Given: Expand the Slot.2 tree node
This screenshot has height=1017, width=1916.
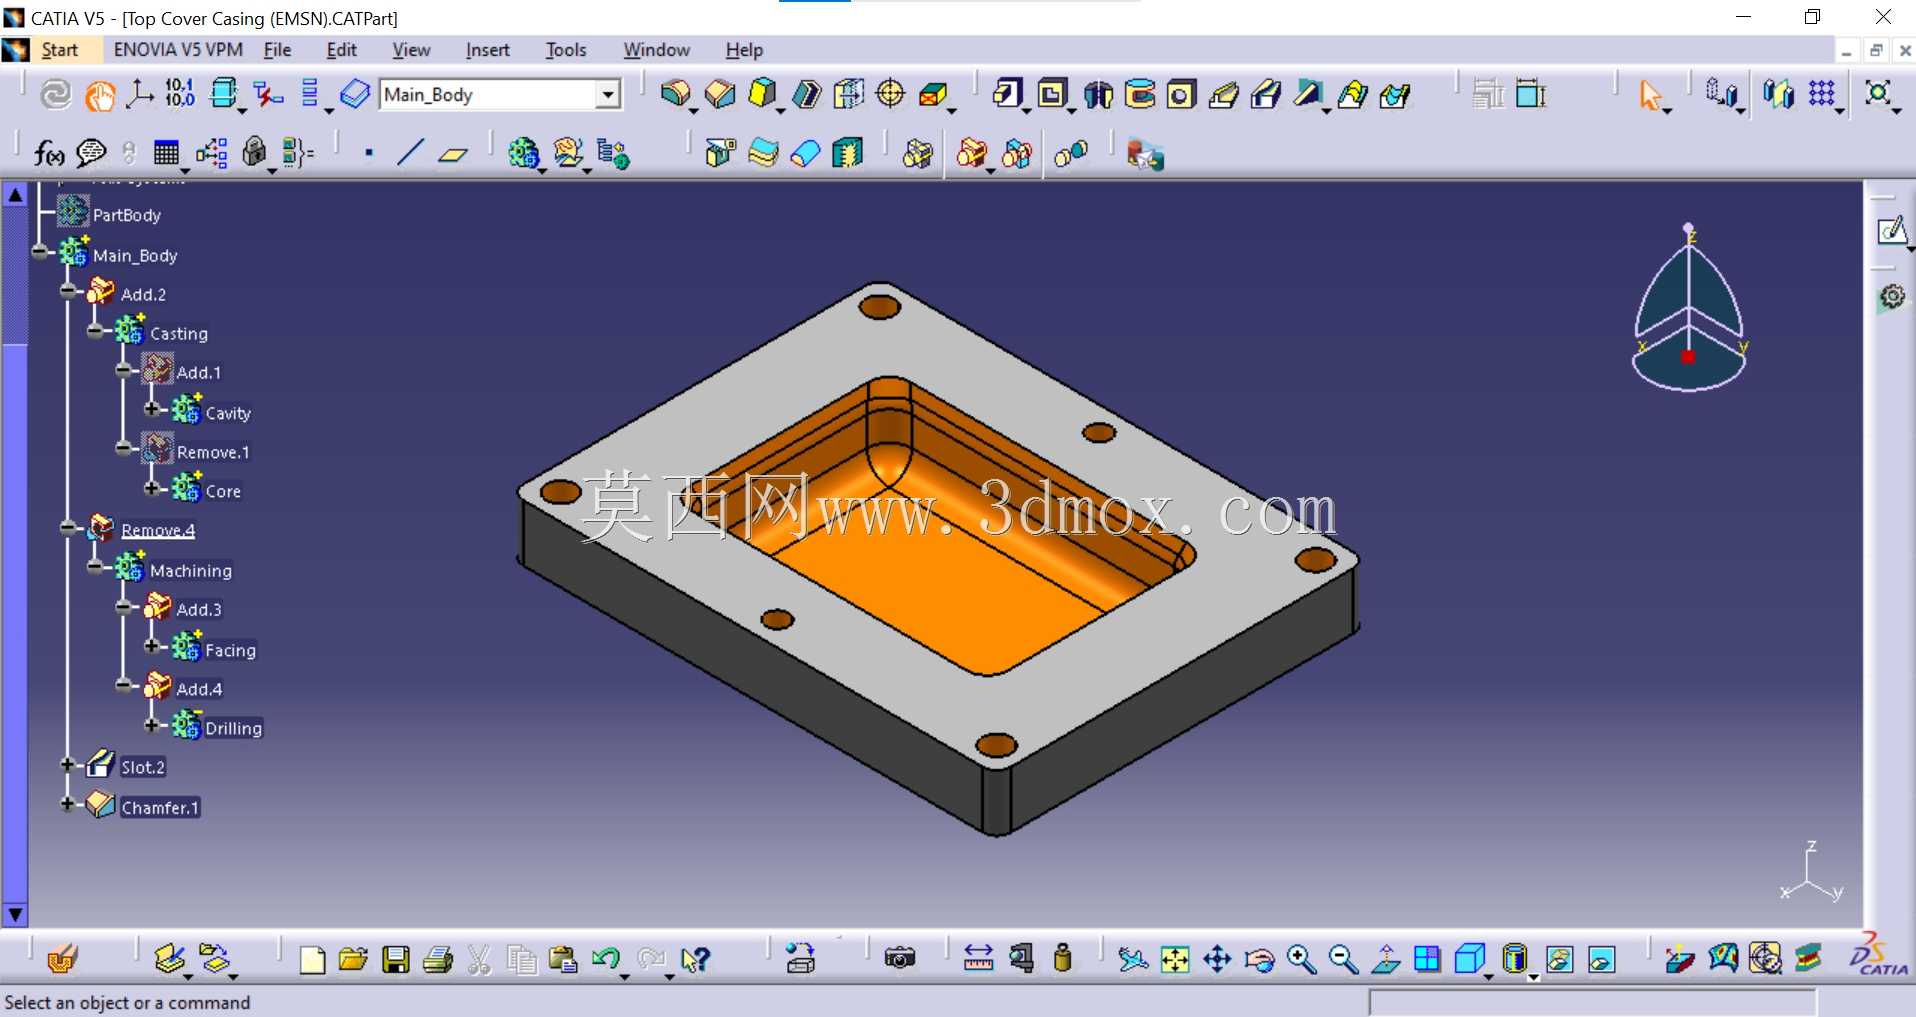Looking at the screenshot, I should tap(68, 765).
